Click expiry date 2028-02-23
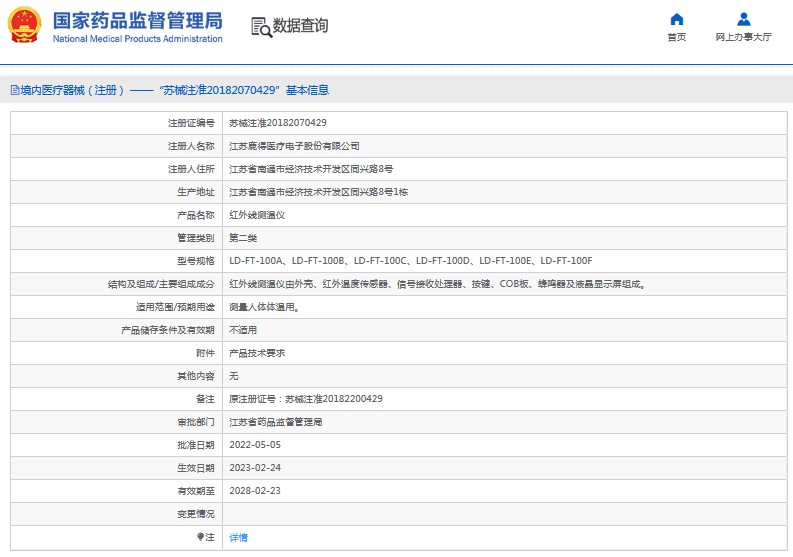This screenshot has width=793, height=557. tap(255, 491)
